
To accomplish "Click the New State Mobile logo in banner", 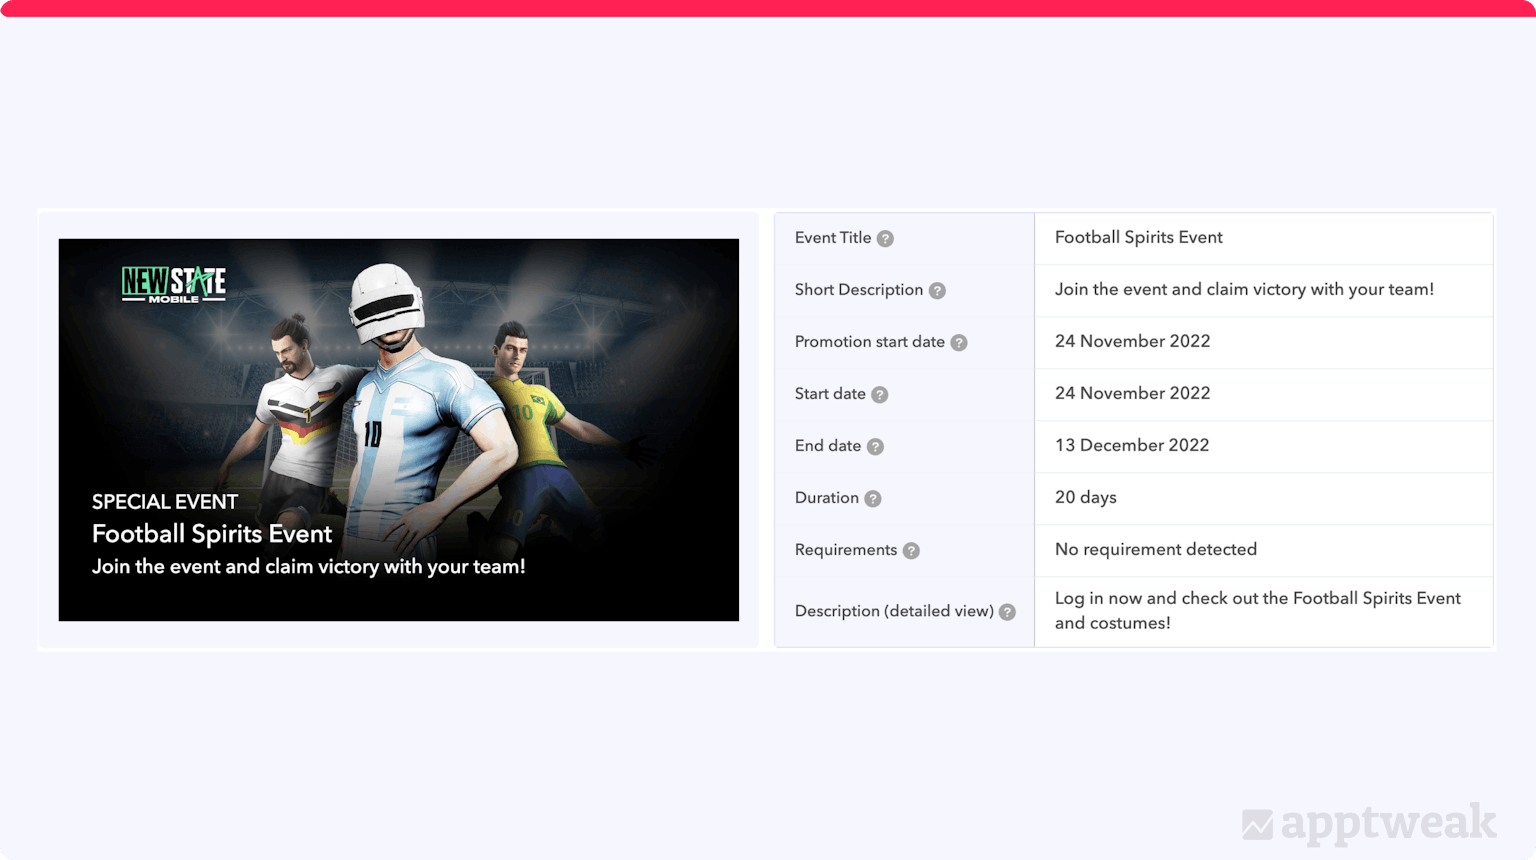I will 174,284.
